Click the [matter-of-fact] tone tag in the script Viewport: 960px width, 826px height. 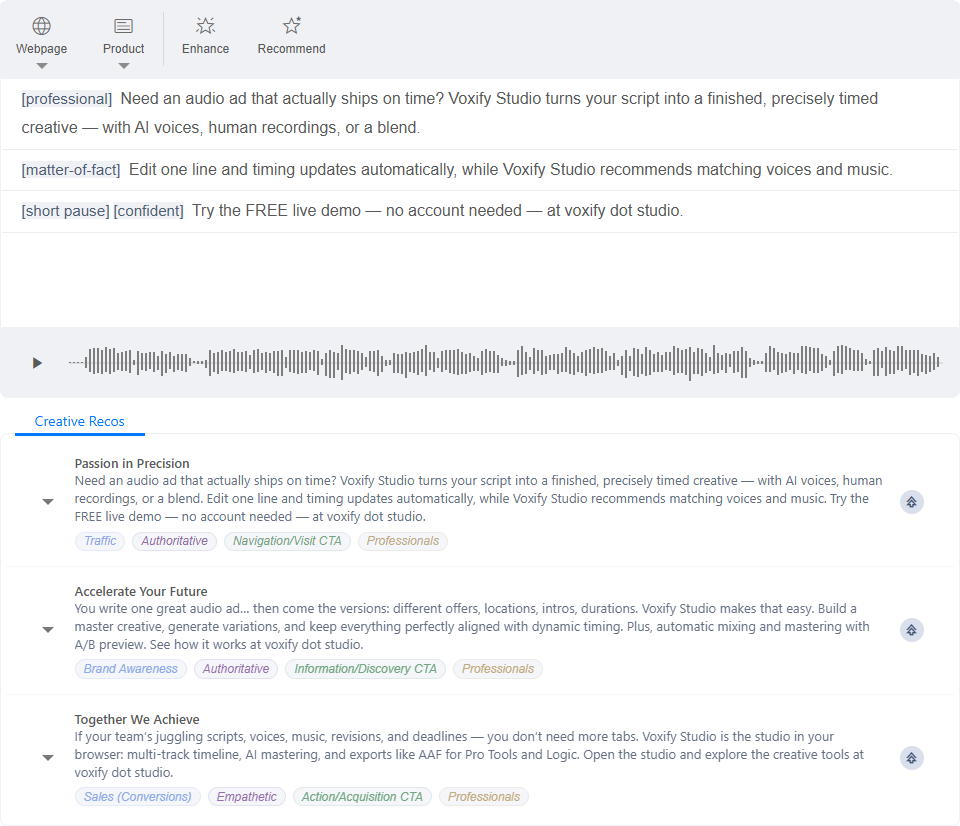(71, 170)
